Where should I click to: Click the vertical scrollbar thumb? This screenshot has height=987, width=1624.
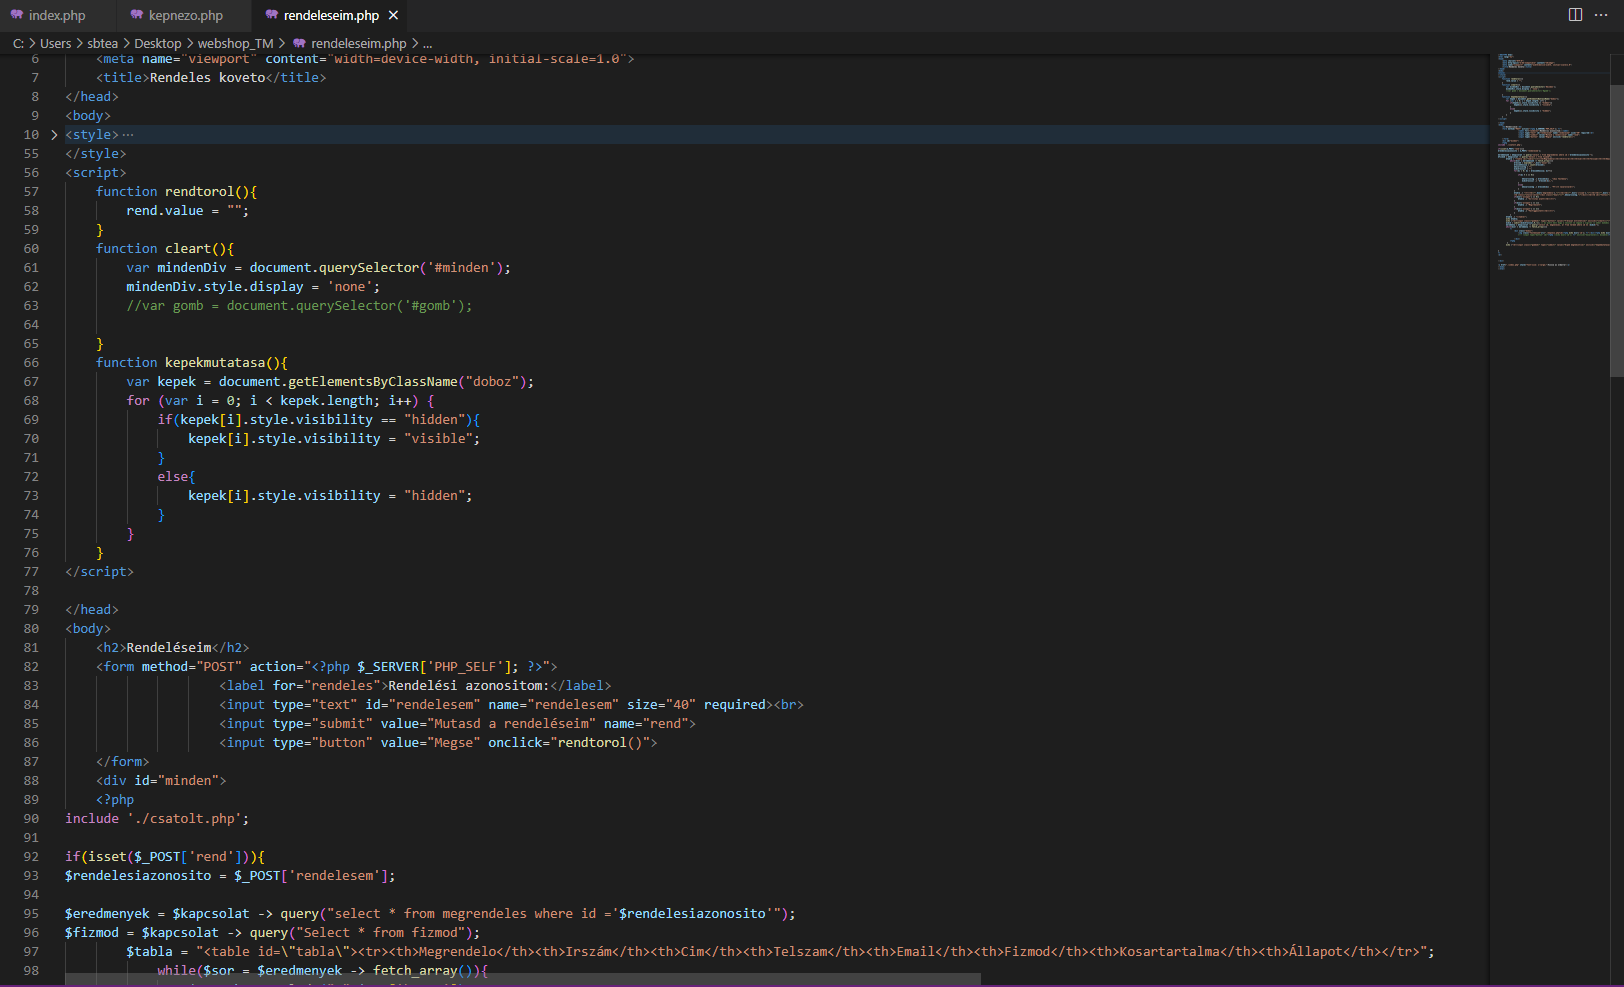point(1616,230)
